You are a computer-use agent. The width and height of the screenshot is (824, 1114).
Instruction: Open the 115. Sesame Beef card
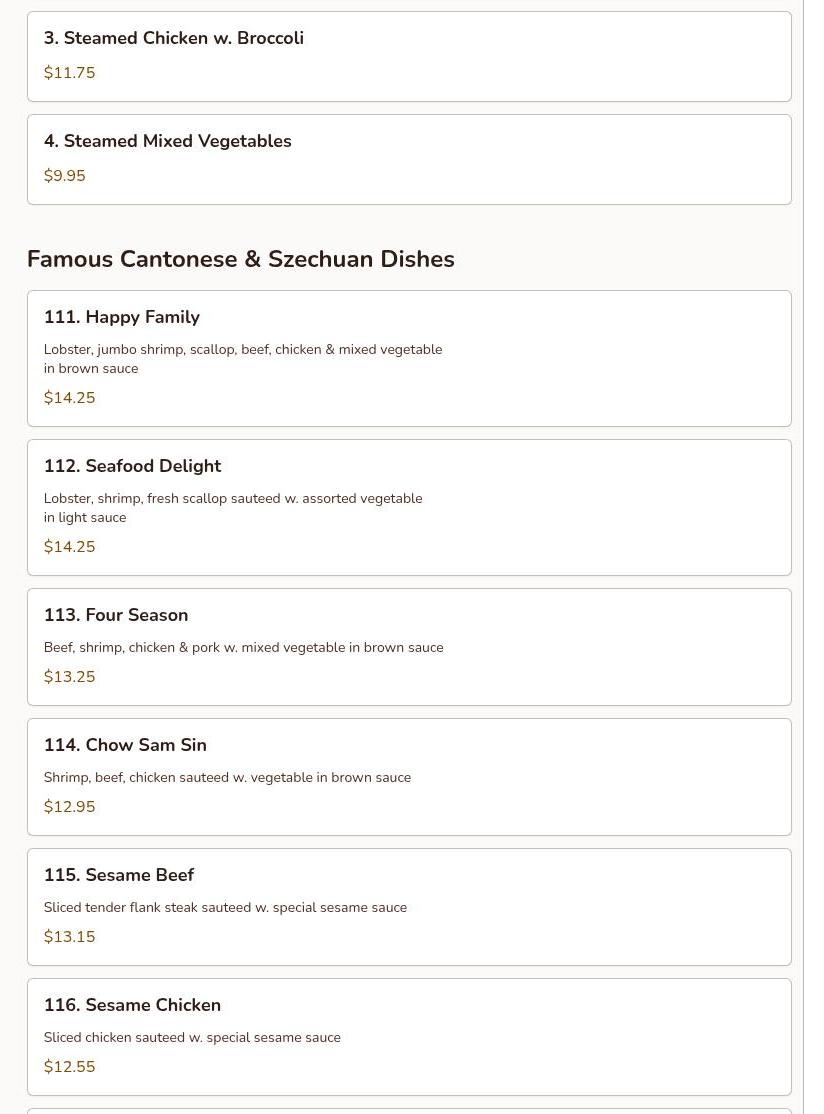[409, 907]
